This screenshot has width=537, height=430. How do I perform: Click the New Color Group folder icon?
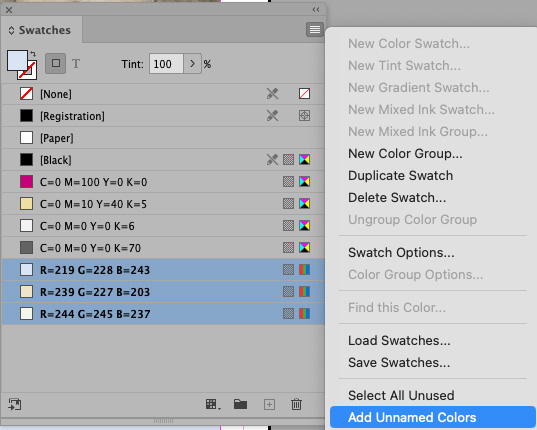pyautogui.click(x=240, y=404)
